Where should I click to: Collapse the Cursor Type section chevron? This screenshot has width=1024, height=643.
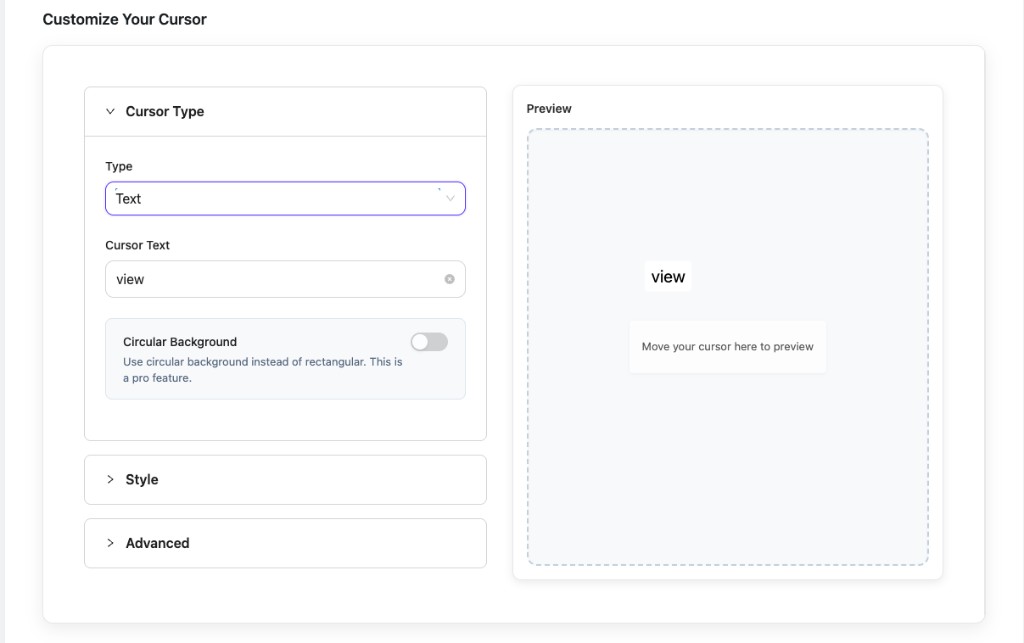click(110, 112)
